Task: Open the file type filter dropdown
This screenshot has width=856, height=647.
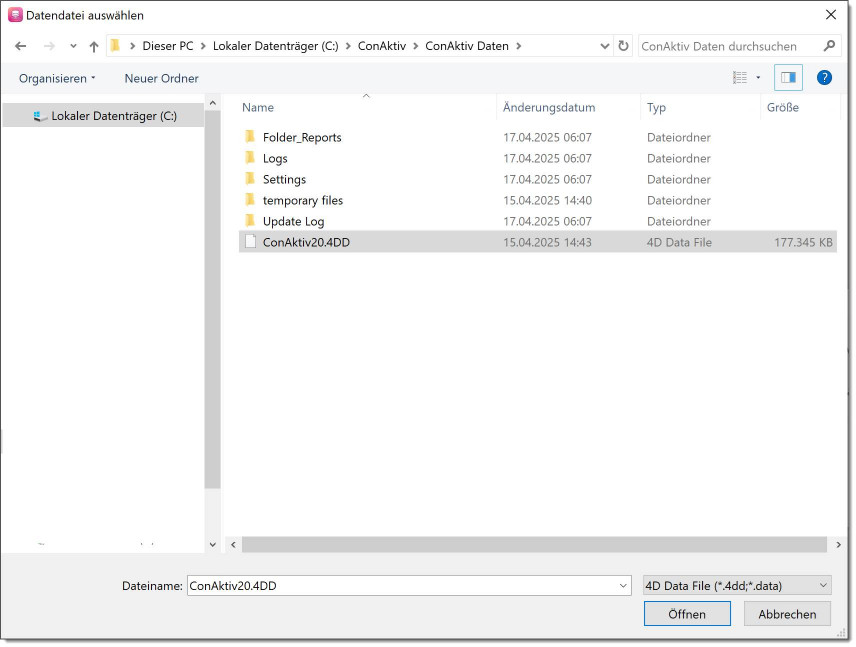Action: pos(736,586)
